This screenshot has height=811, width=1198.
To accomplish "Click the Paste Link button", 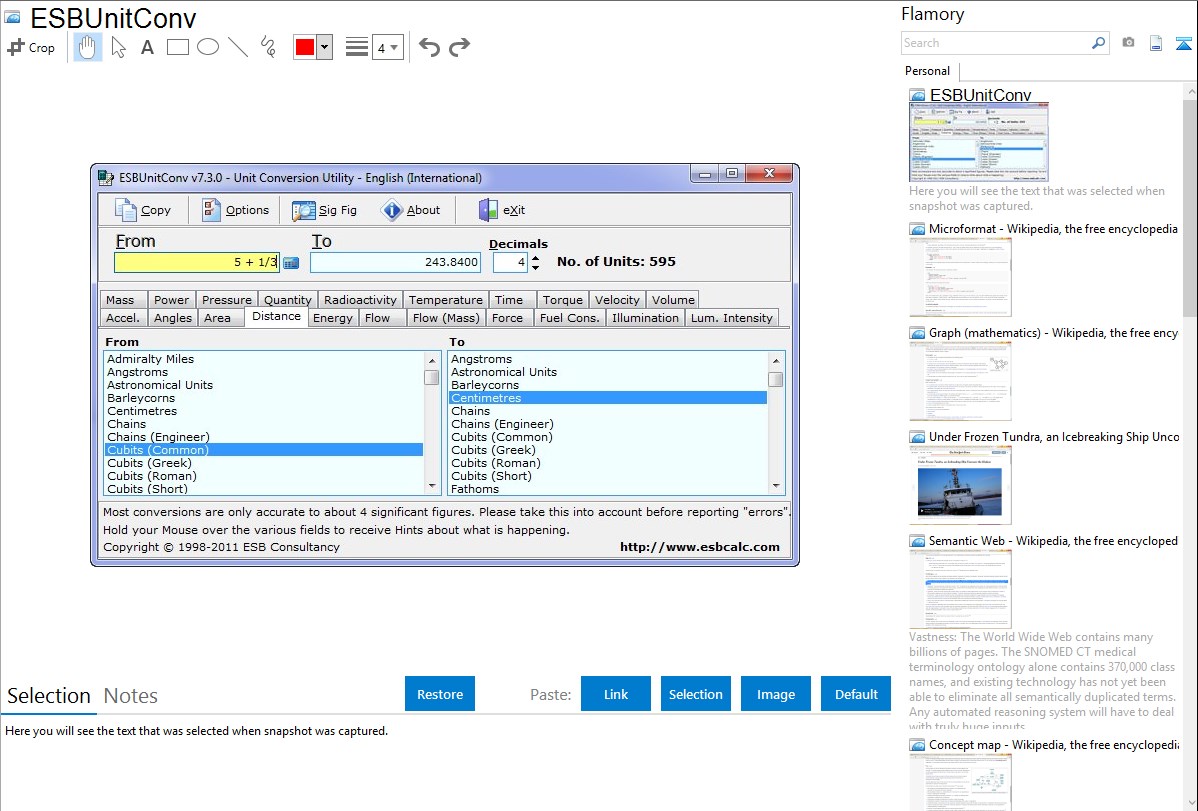I will 616,694.
